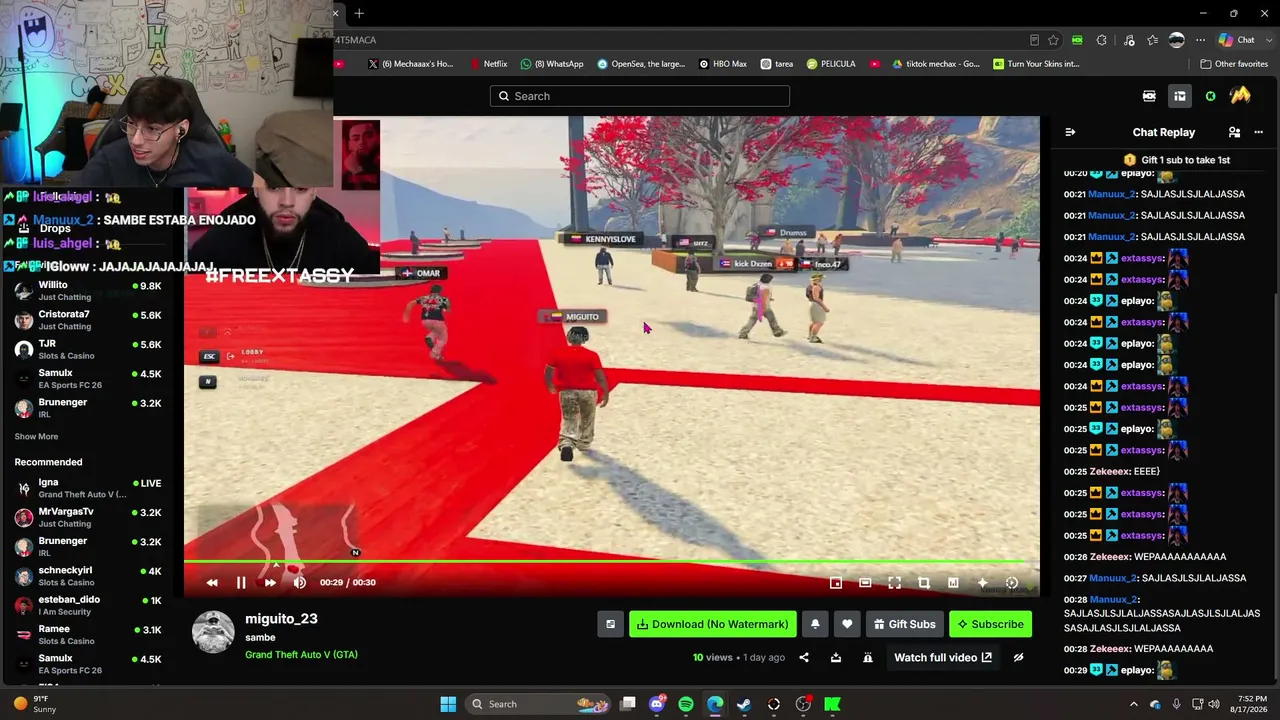Image resolution: width=1280 pixels, height=720 pixels.
Task: Rewind the clip with the backward button
Action: pos(212,582)
